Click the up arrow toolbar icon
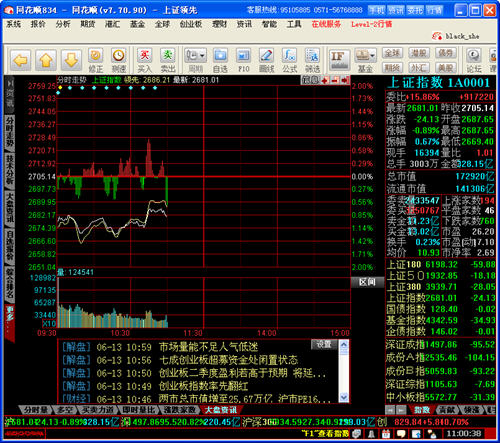 pyautogui.click(x=46, y=60)
